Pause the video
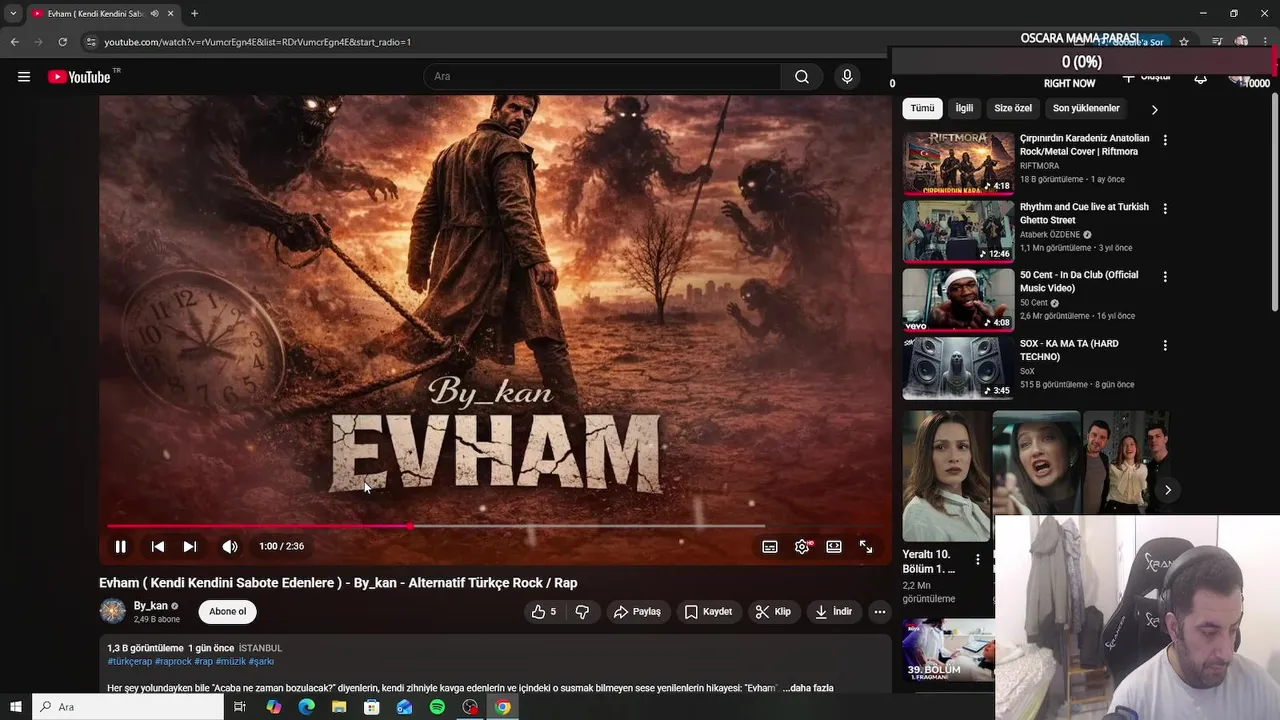This screenshot has width=1280, height=720. pyautogui.click(x=120, y=546)
